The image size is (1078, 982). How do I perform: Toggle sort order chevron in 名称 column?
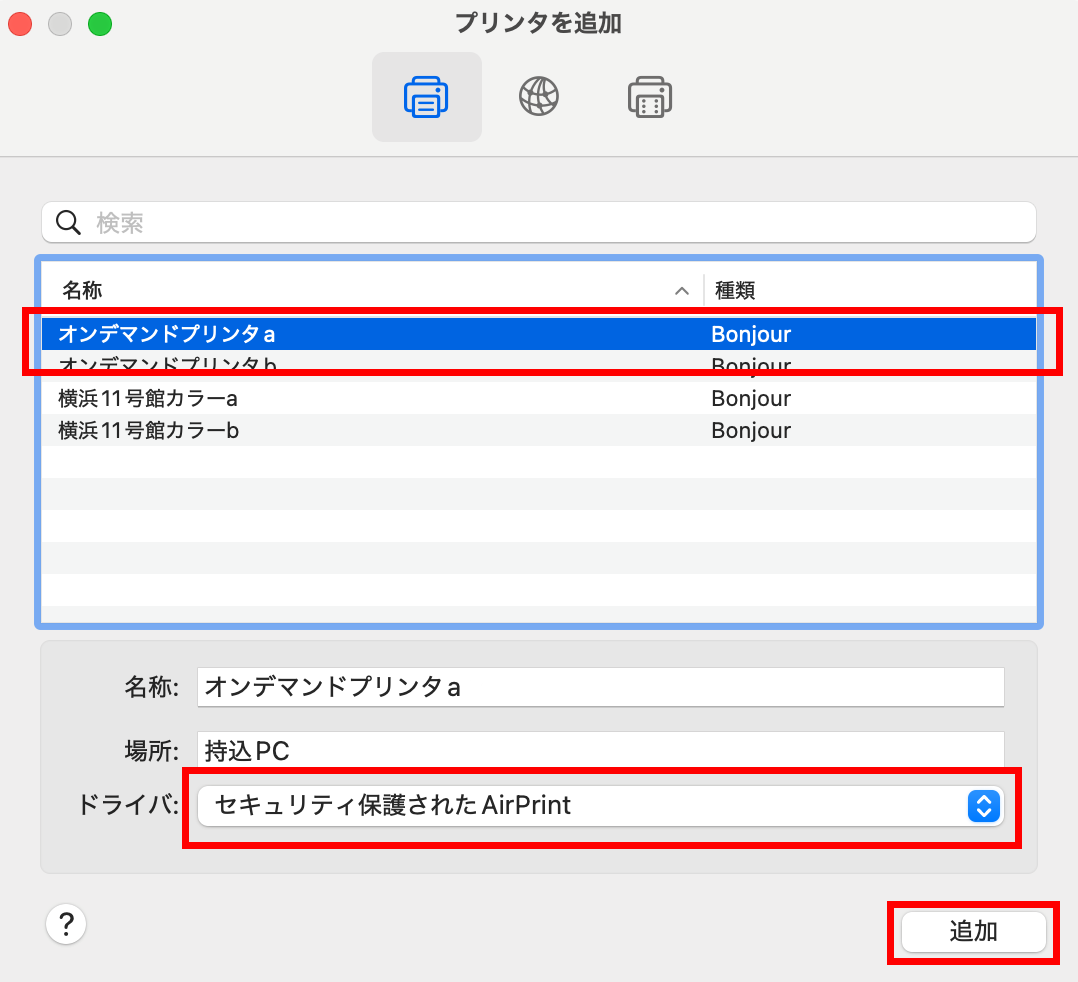click(682, 291)
